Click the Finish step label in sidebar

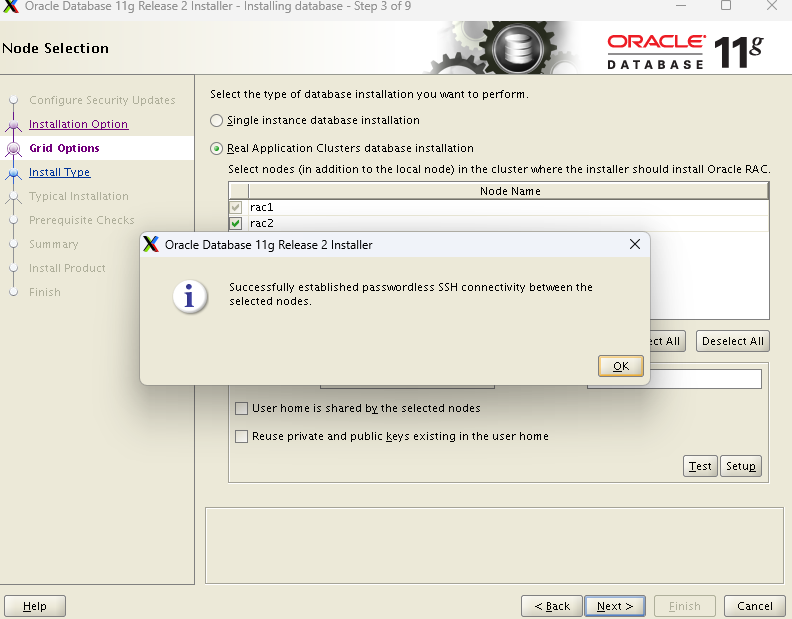coord(44,292)
